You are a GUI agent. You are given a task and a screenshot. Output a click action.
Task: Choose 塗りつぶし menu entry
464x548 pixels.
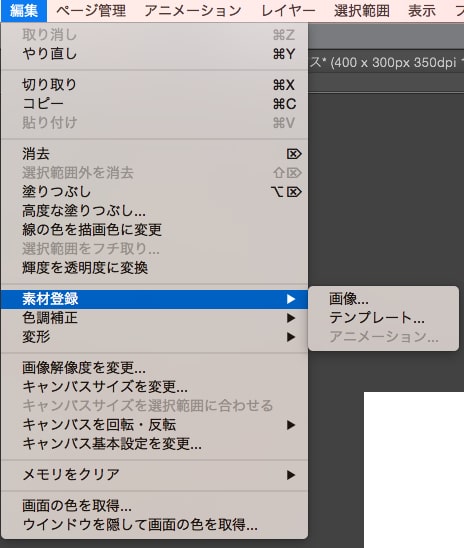[x=154, y=192]
